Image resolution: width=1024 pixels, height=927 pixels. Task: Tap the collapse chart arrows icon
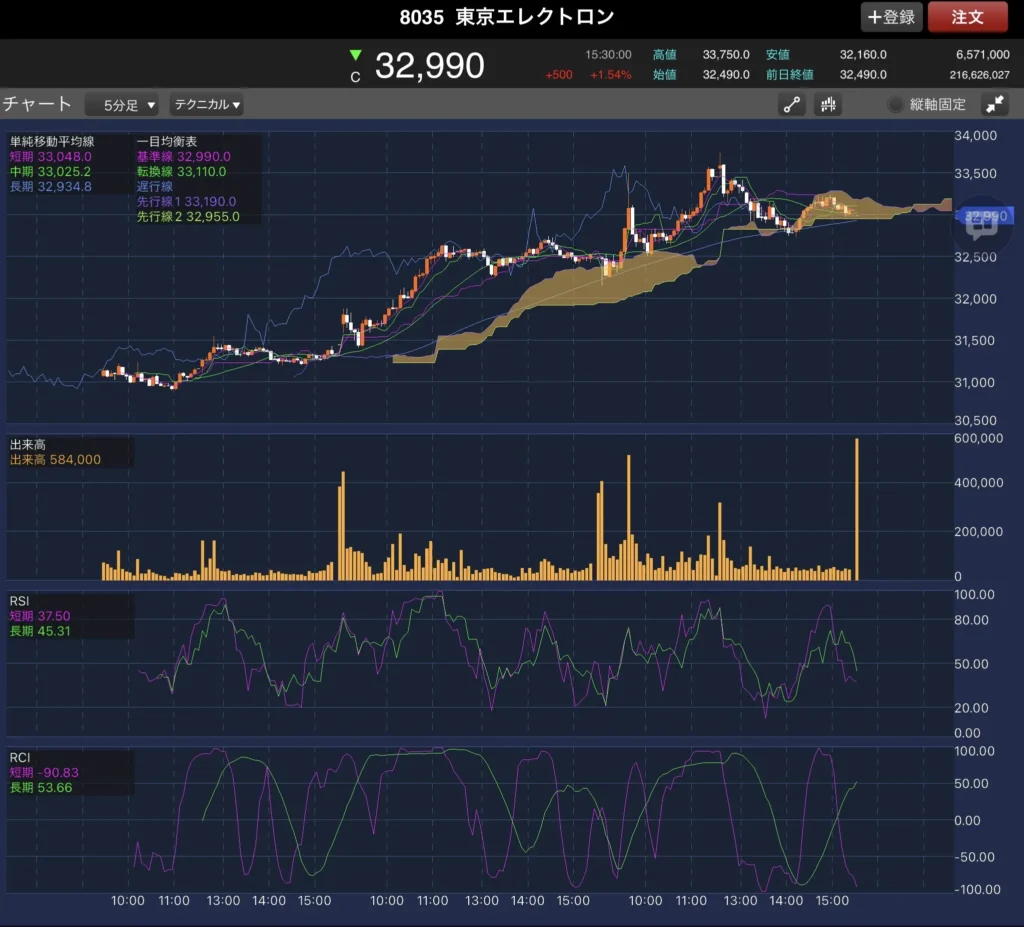(x=995, y=104)
